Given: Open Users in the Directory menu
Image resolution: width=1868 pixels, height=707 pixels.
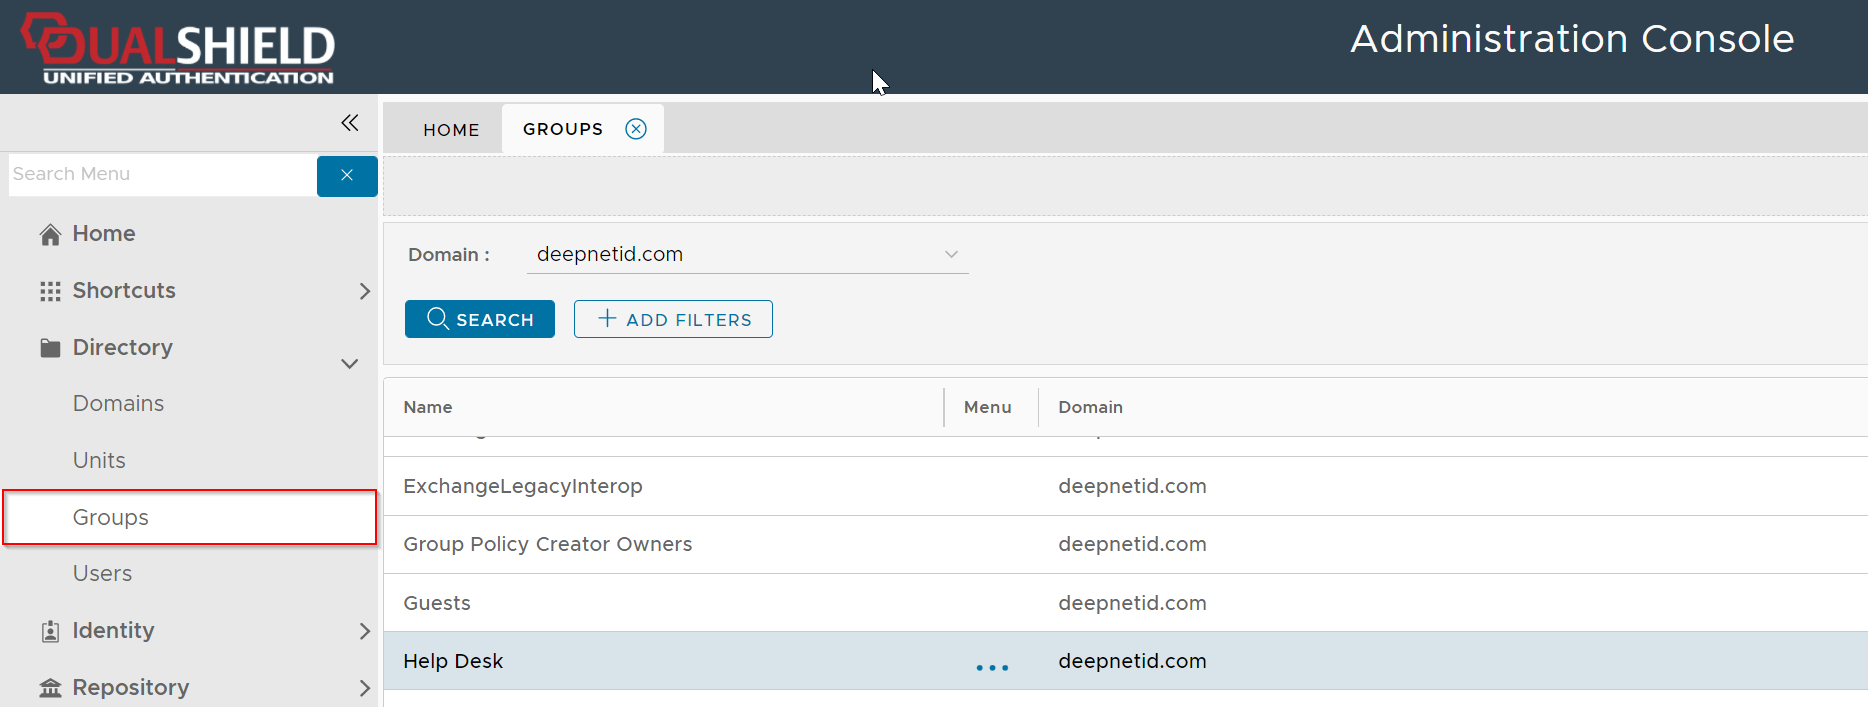Looking at the screenshot, I should [x=102, y=574].
